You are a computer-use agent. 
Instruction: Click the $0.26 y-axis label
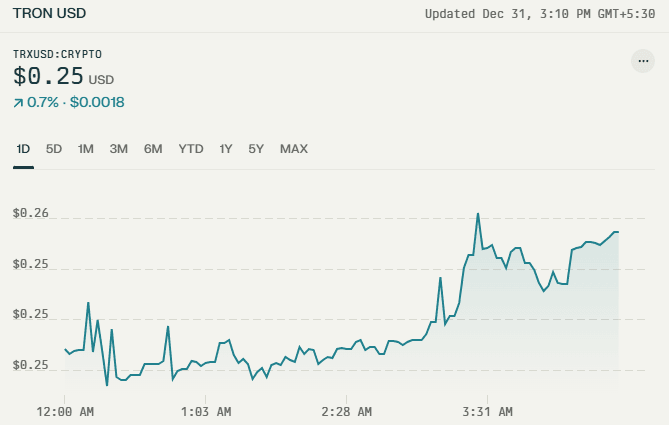click(30, 213)
